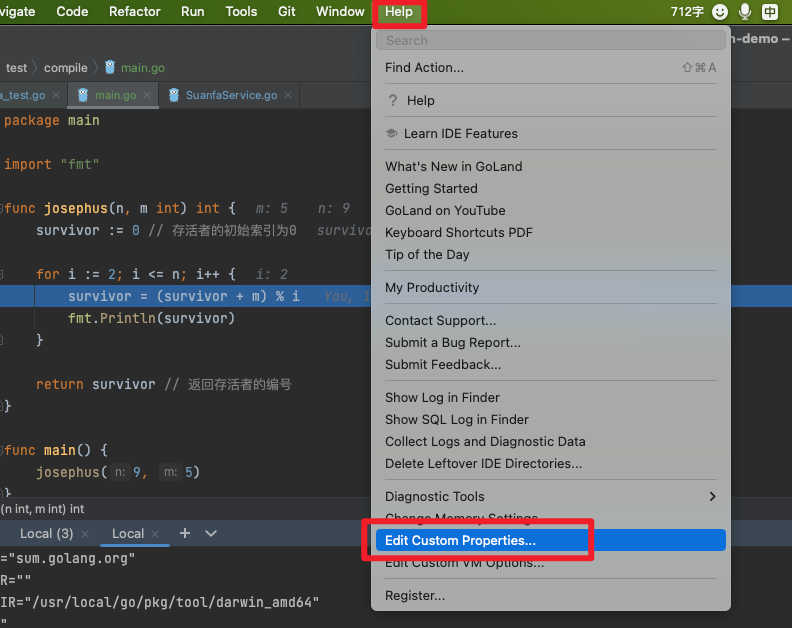The width and height of the screenshot is (792, 628).
Task: Switch to SuanfaService.go editor tab
Action: 231,95
